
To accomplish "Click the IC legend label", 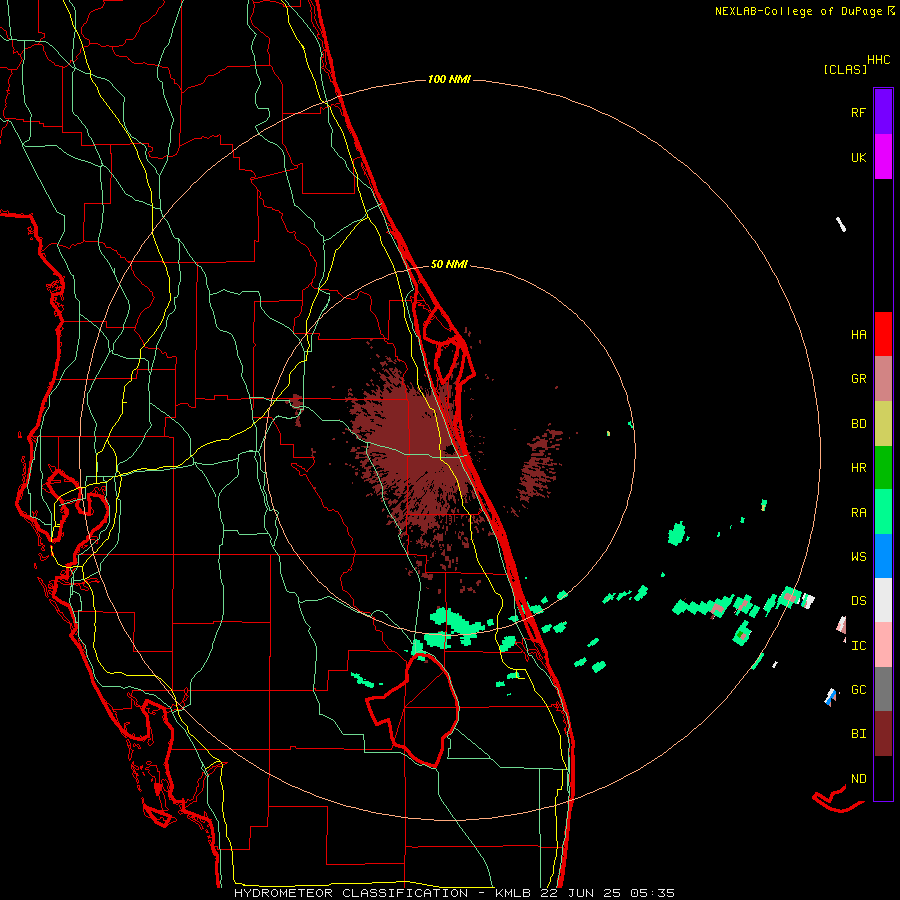I will (x=858, y=646).
